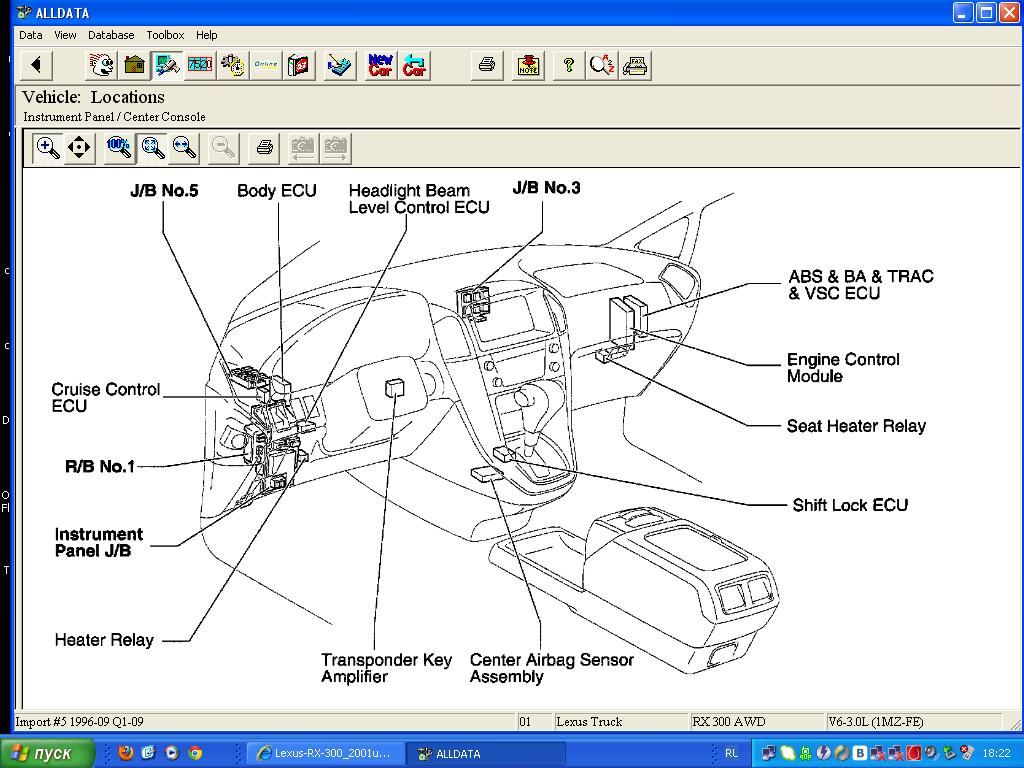Open the Toolbox menu
The width and height of the screenshot is (1024, 768).
pos(165,35)
